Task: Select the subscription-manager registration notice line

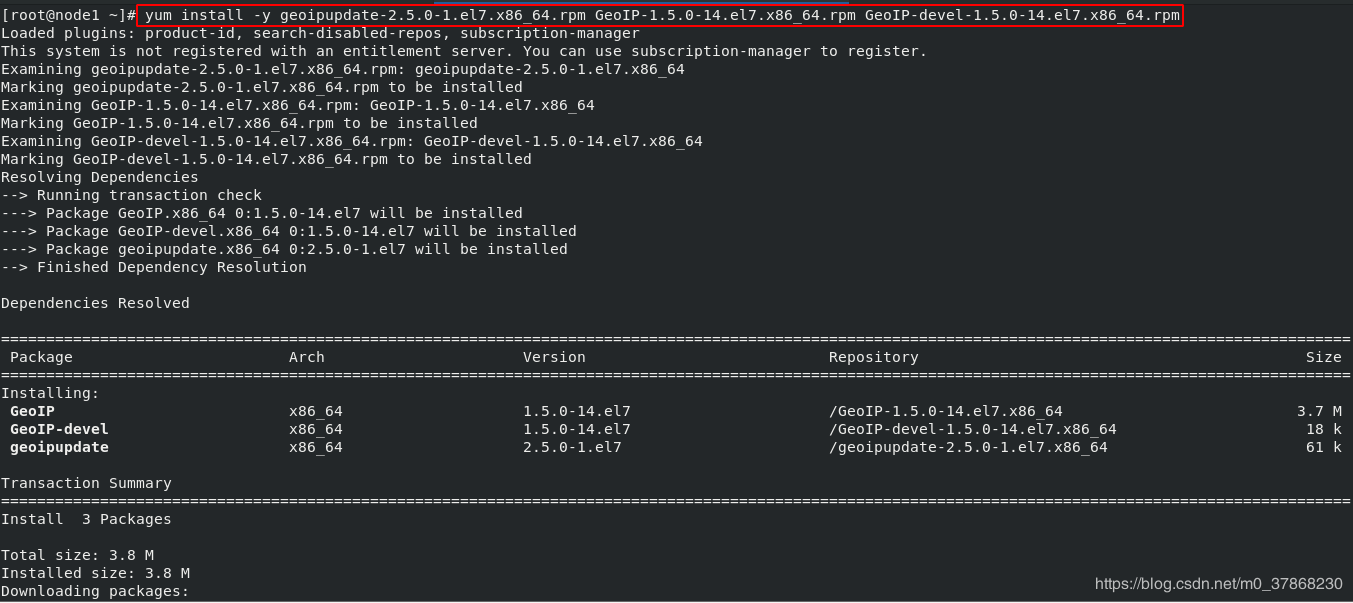Action: coord(464,51)
